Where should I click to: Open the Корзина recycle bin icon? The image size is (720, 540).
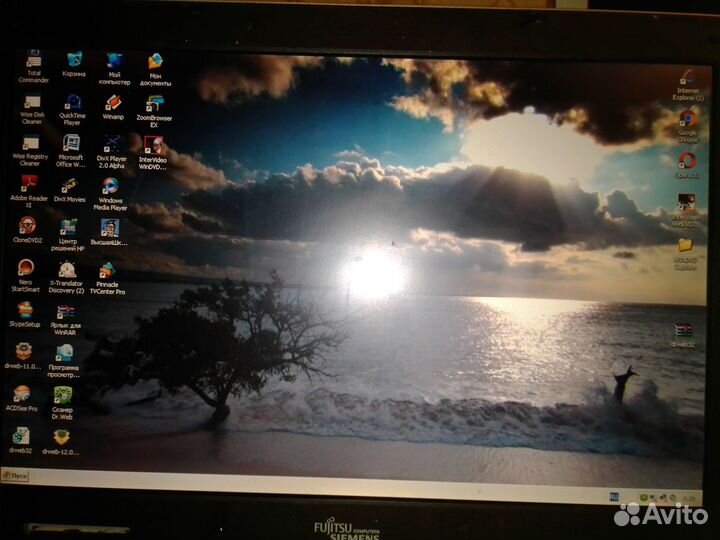74,65
